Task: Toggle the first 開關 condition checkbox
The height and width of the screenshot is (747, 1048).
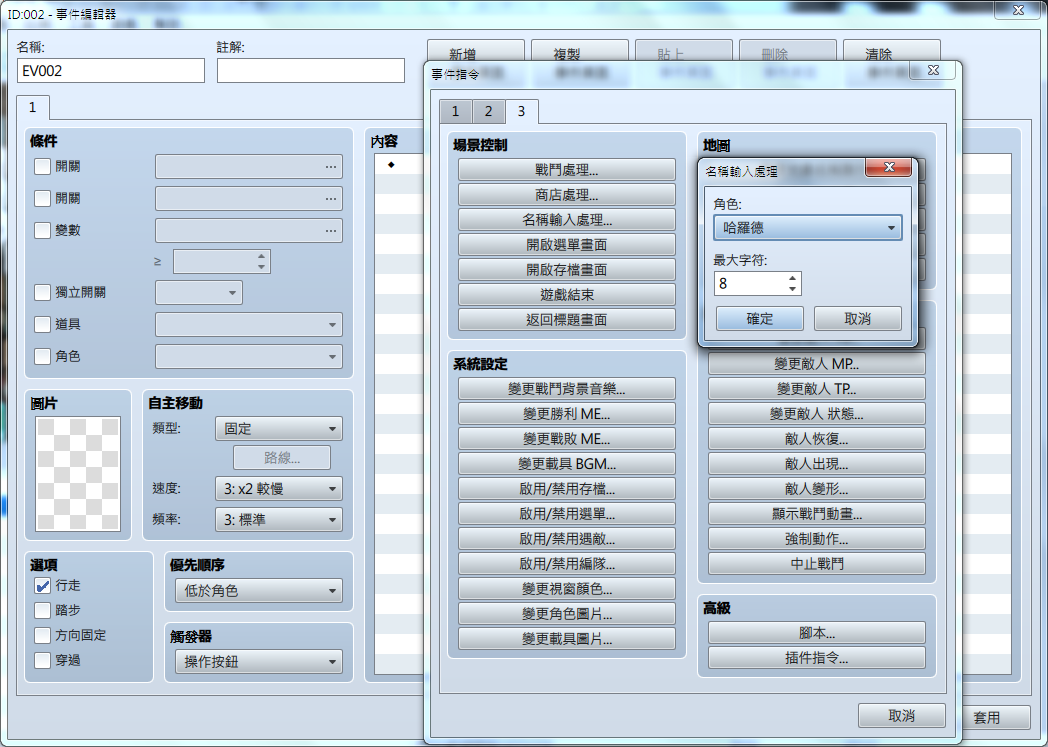Action: click(42, 166)
